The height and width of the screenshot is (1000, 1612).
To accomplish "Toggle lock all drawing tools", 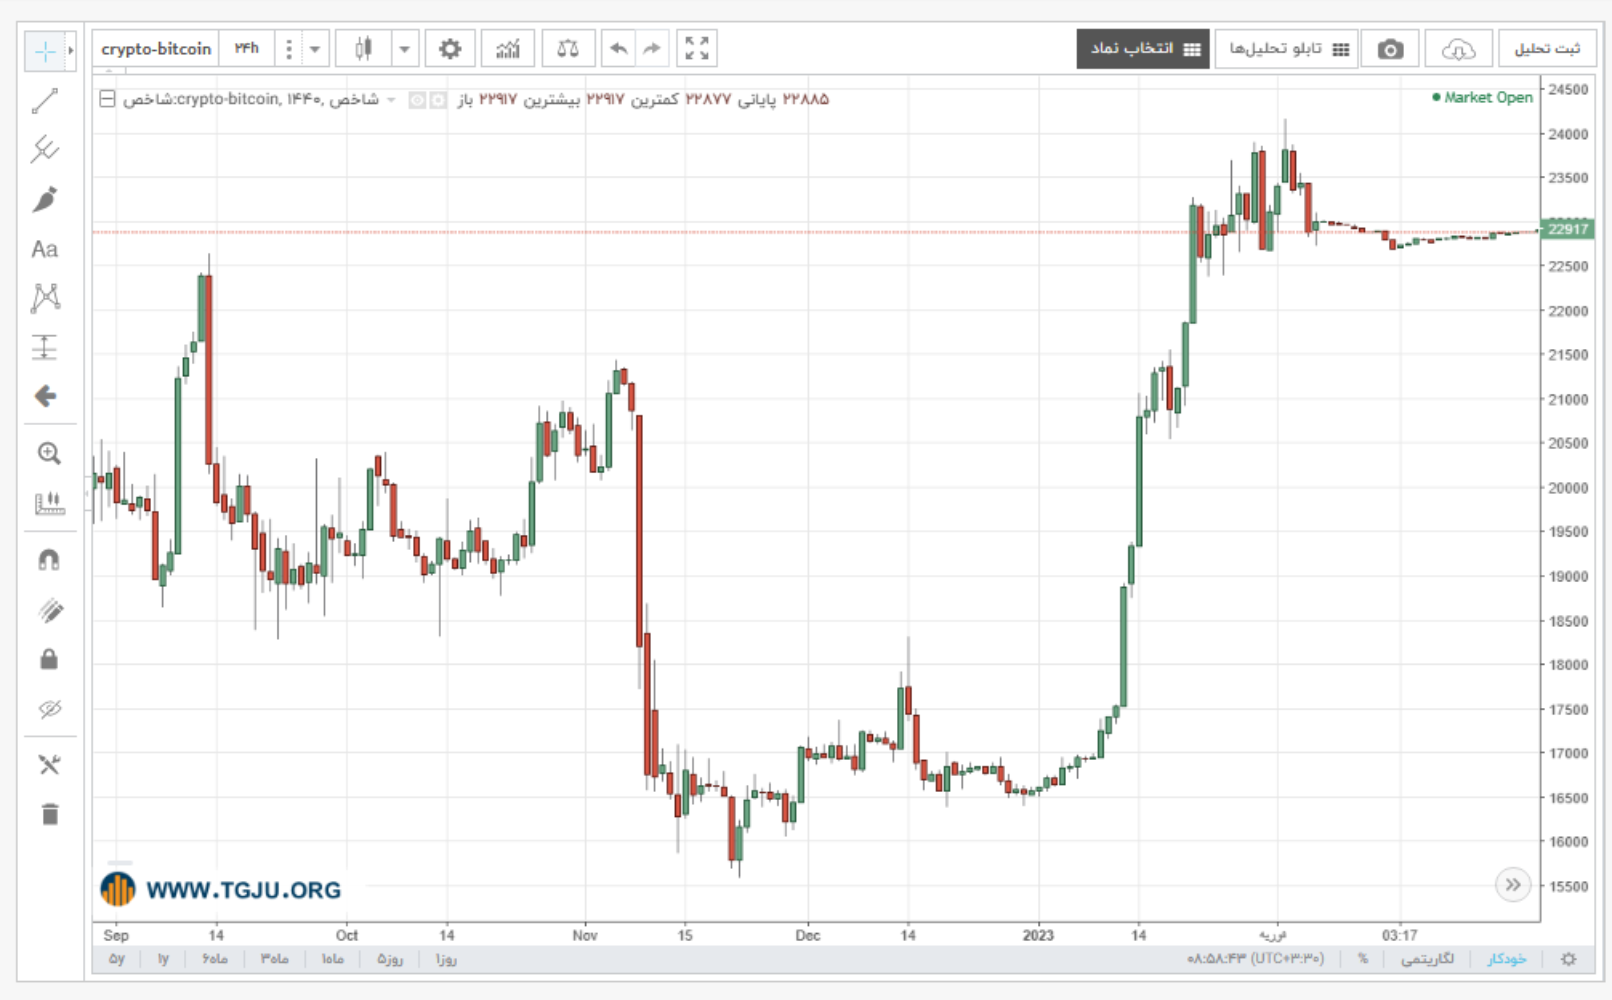I will [x=48, y=659].
